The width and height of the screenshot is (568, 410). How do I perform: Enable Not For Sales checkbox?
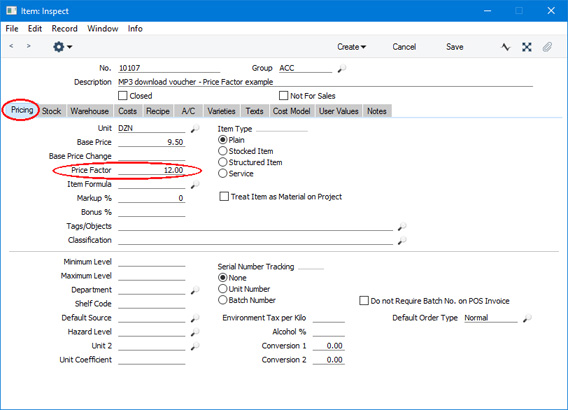pyautogui.click(x=283, y=96)
